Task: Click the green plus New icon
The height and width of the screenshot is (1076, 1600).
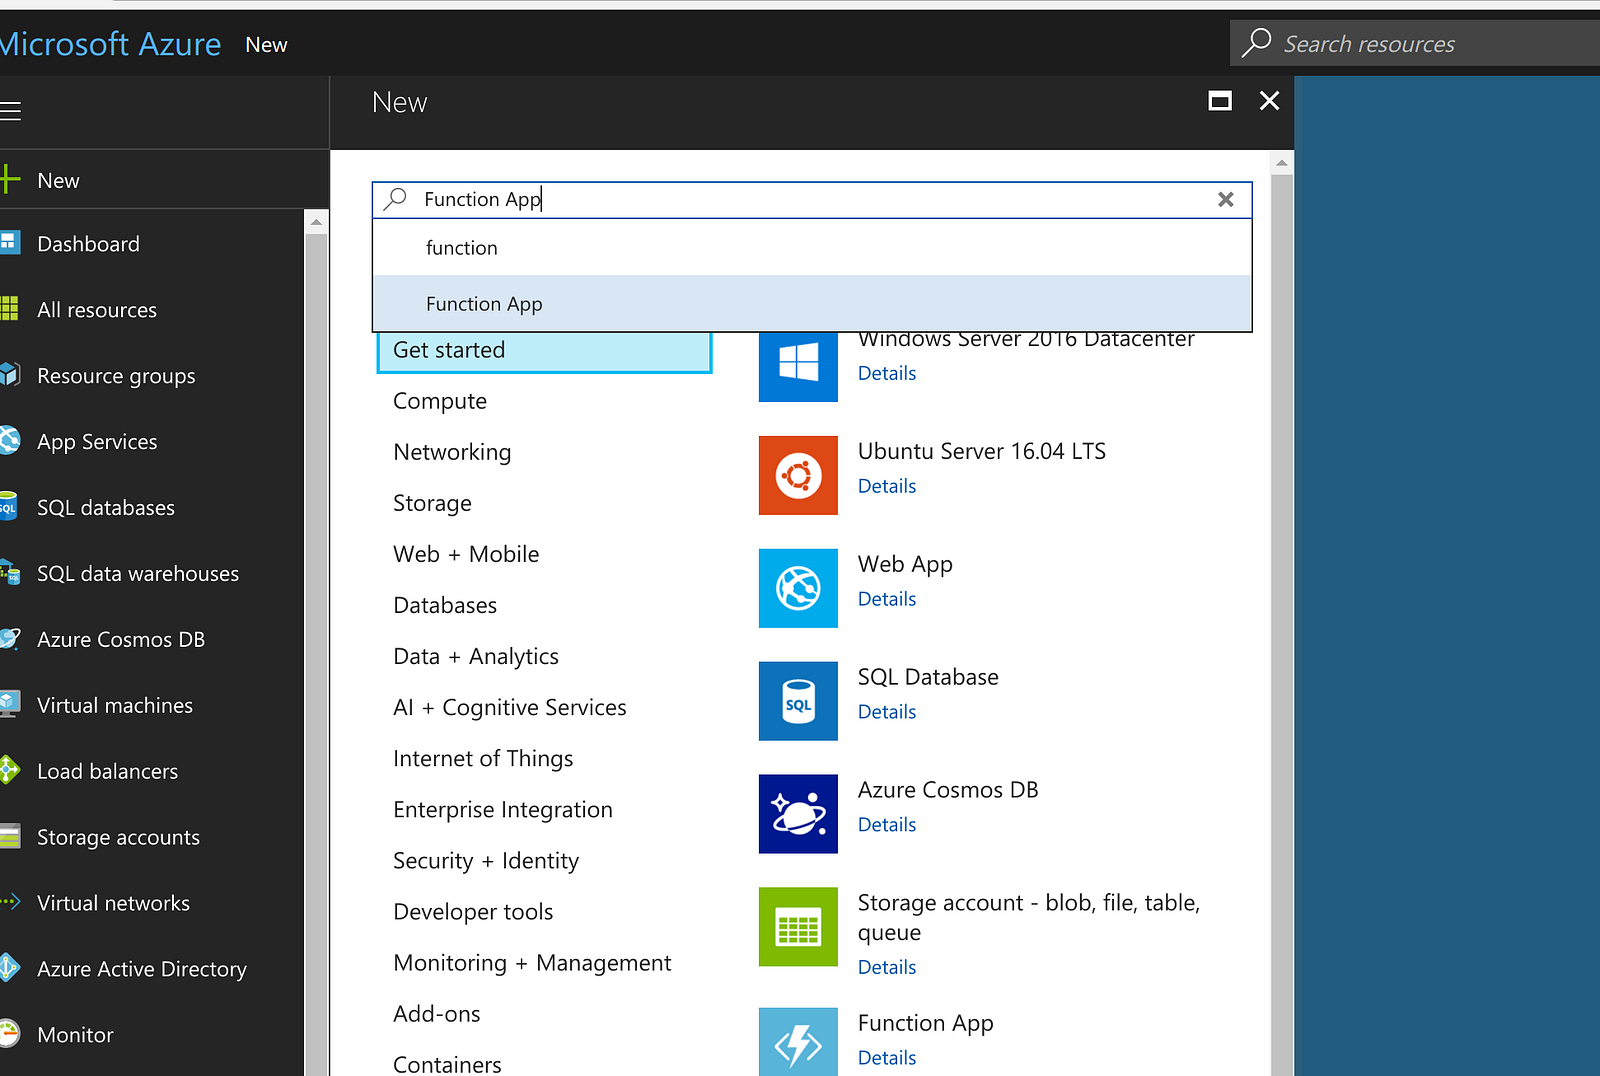Action: [x=10, y=180]
